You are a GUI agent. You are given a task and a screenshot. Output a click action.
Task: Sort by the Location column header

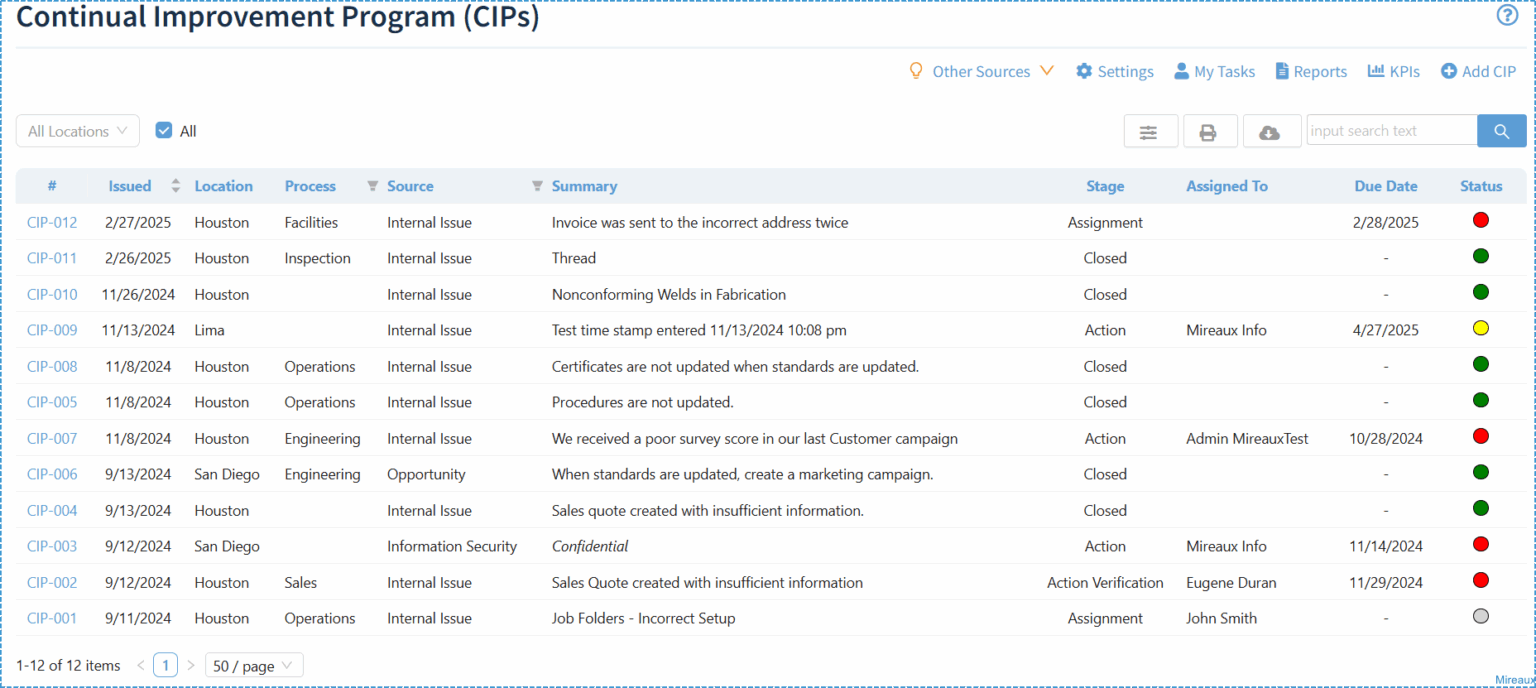coord(223,186)
